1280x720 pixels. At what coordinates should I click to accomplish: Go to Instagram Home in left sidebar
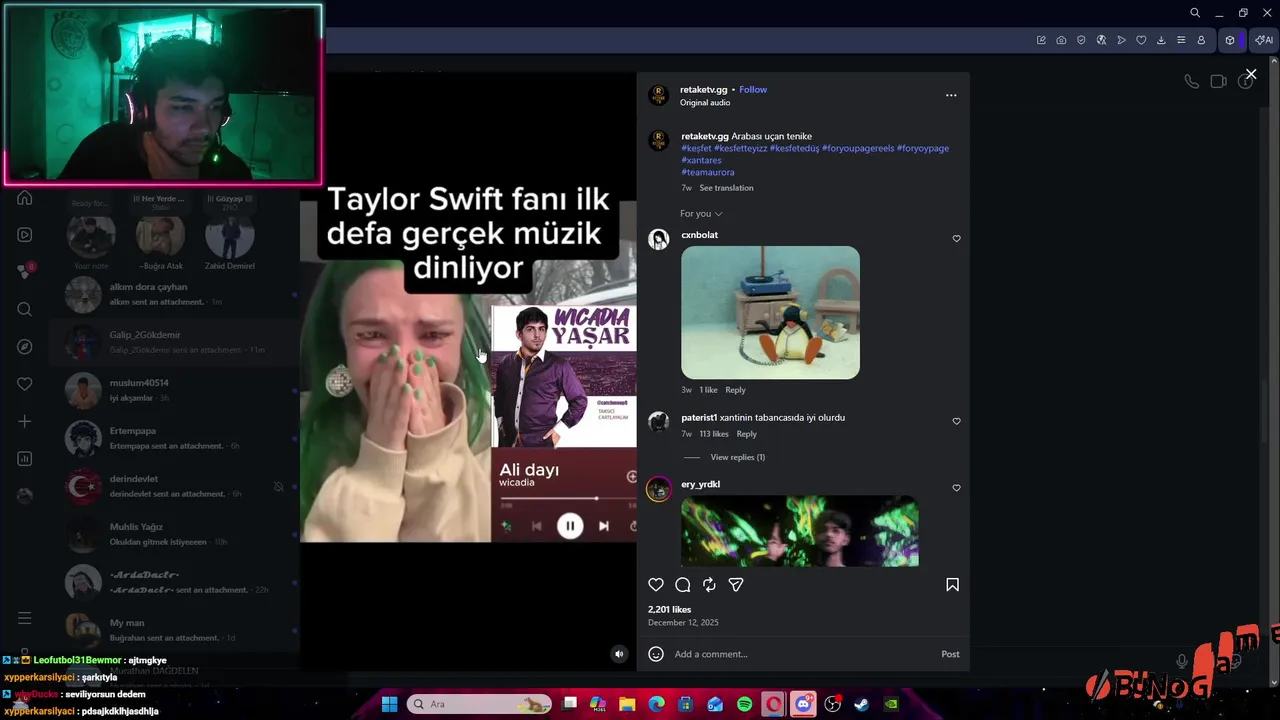[25, 198]
